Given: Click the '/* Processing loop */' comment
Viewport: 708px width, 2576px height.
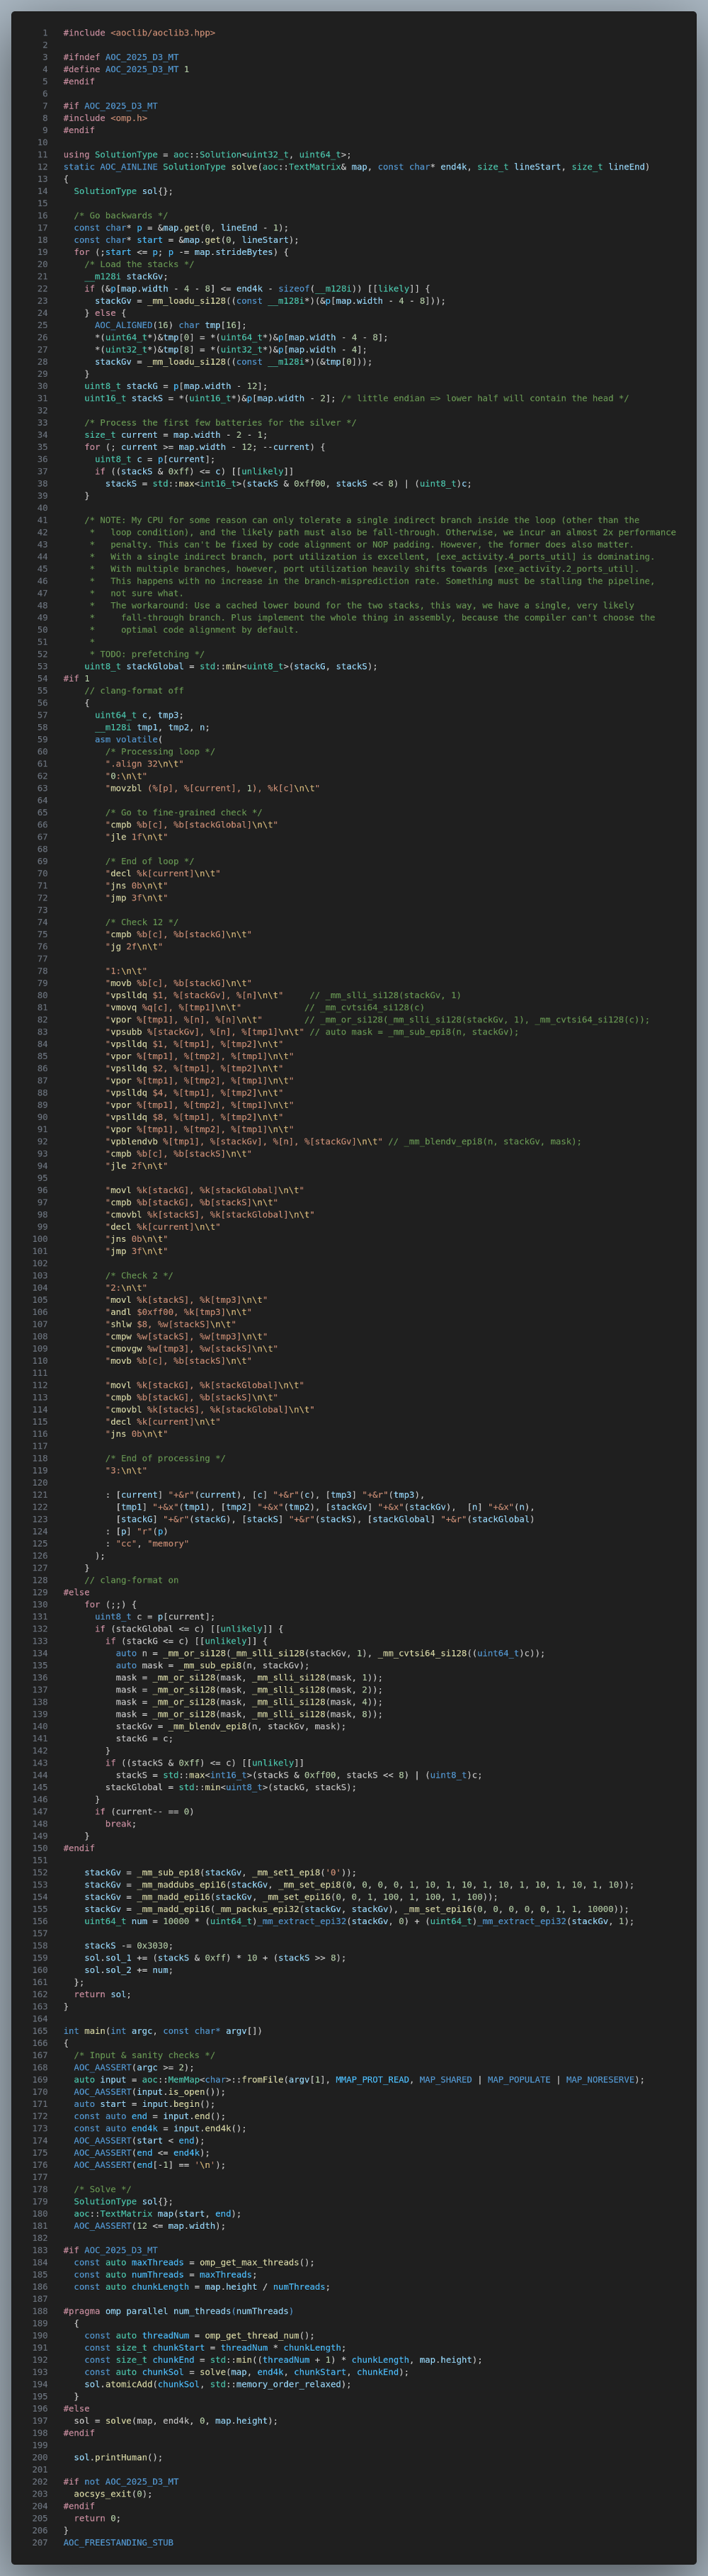Looking at the screenshot, I should (160, 752).
